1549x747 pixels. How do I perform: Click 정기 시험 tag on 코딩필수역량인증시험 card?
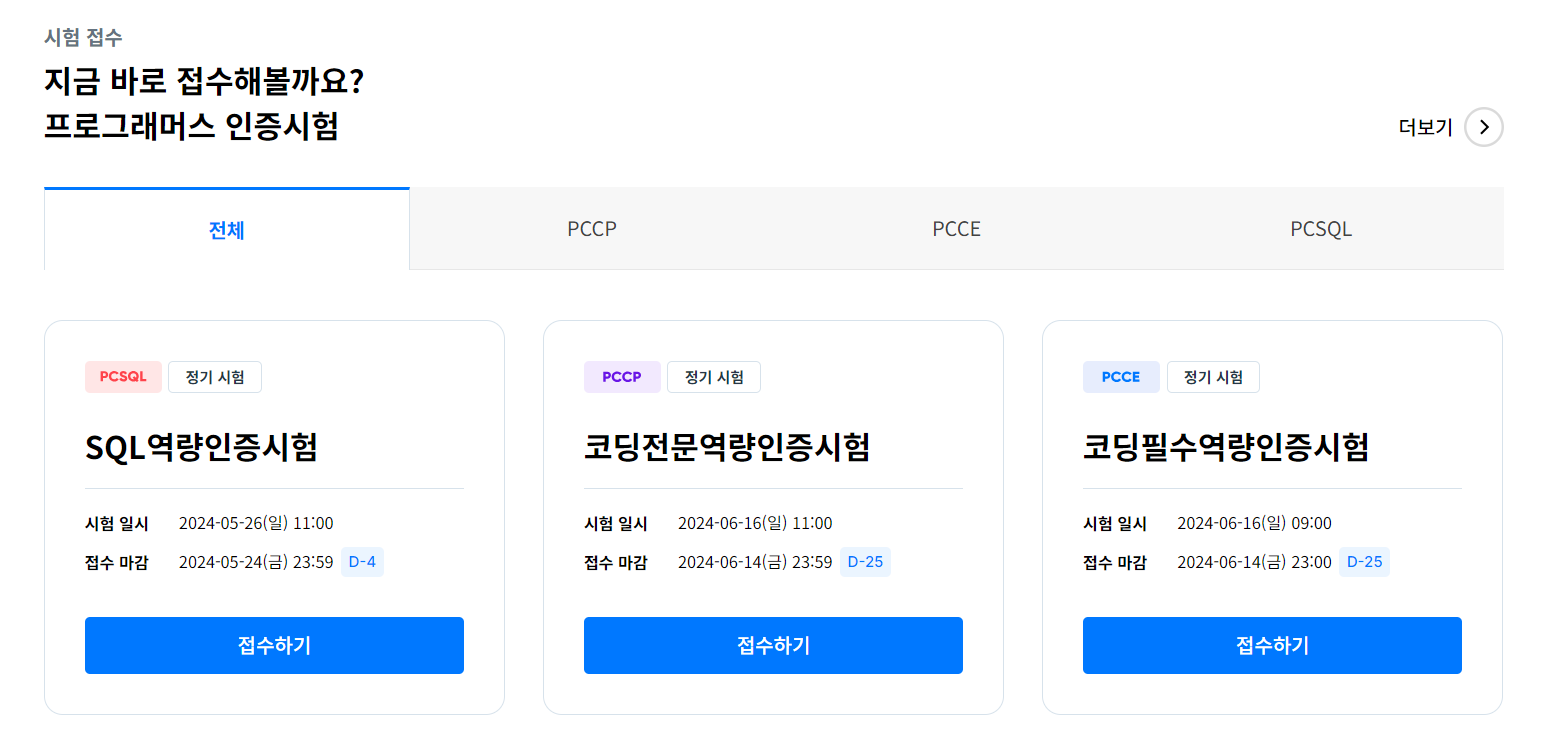pyautogui.click(x=1213, y=377)
